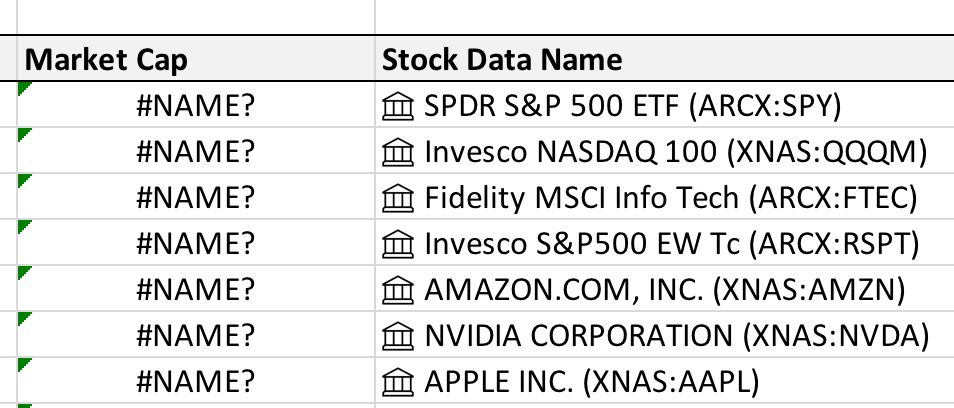Select the NVIDIA CORPORATION (XNAS:NVDA) cell text
Viewport: 954px width, 408px height.
pos(677,336)
